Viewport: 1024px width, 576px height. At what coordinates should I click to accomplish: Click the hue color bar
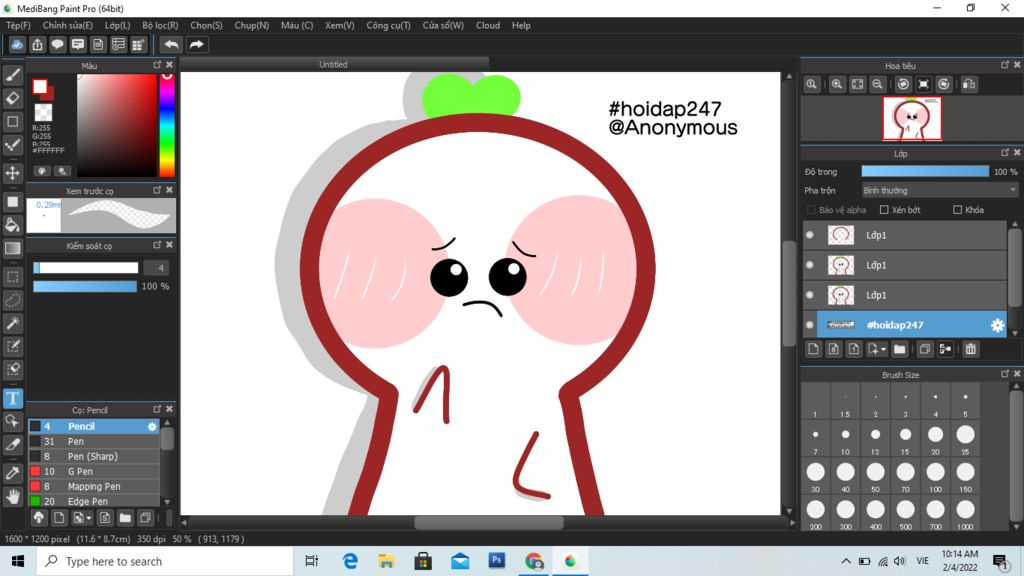tap(167, 125)
